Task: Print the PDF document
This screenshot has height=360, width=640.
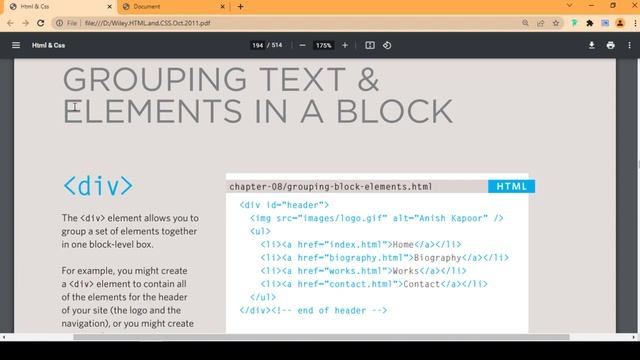Action: [611, 45]
